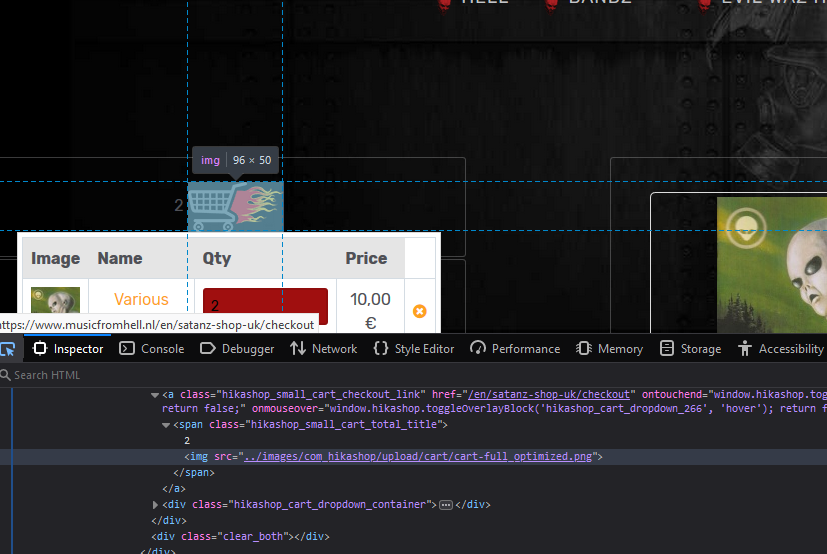The width and height of the screenshot is (827, 554).
Task: Click the ellipsis badge in dropdown_container div
Action: click(x=446, y=505)
